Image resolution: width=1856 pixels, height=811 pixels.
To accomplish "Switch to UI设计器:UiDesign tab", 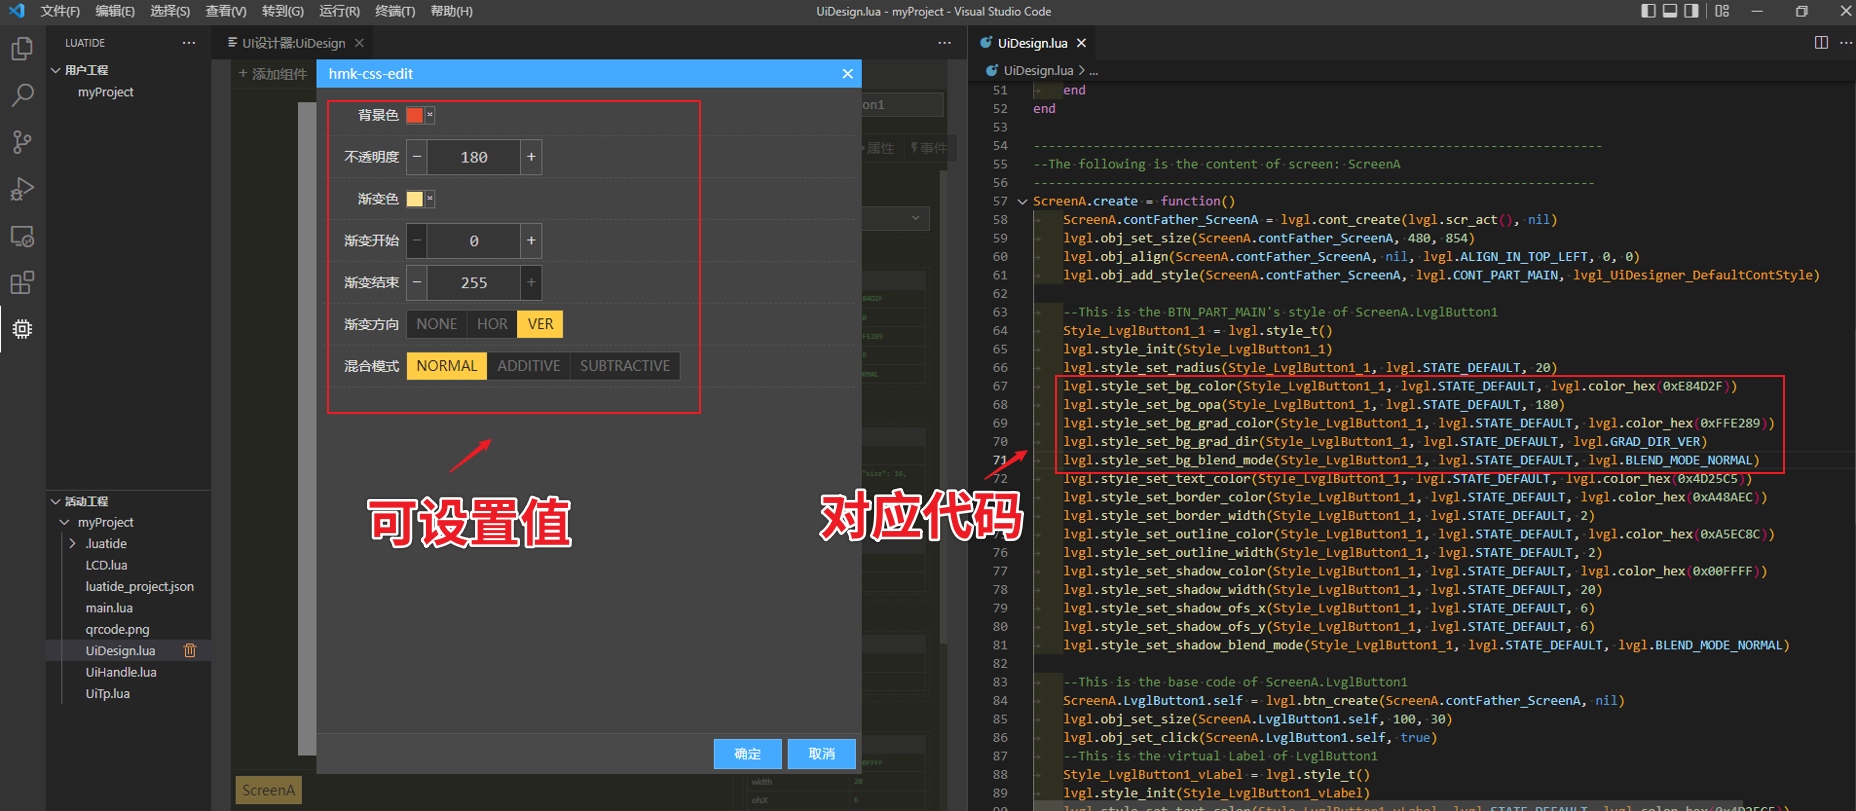I will click(x=293, y=43).
